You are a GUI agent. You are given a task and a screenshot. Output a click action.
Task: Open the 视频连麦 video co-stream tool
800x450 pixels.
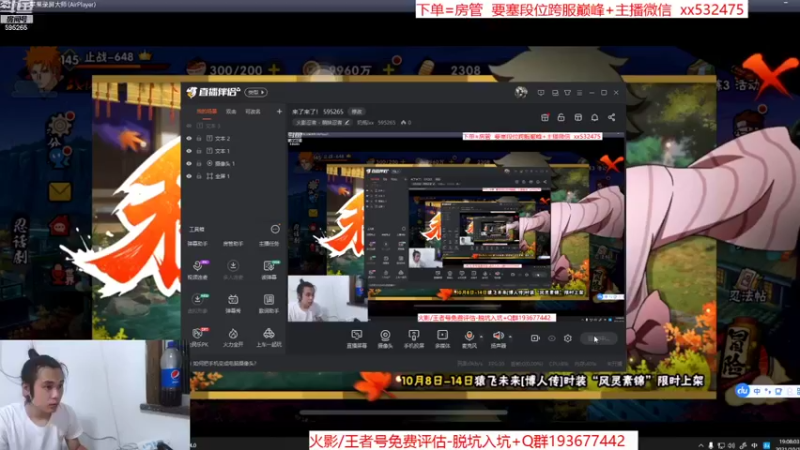pos(198,269)
